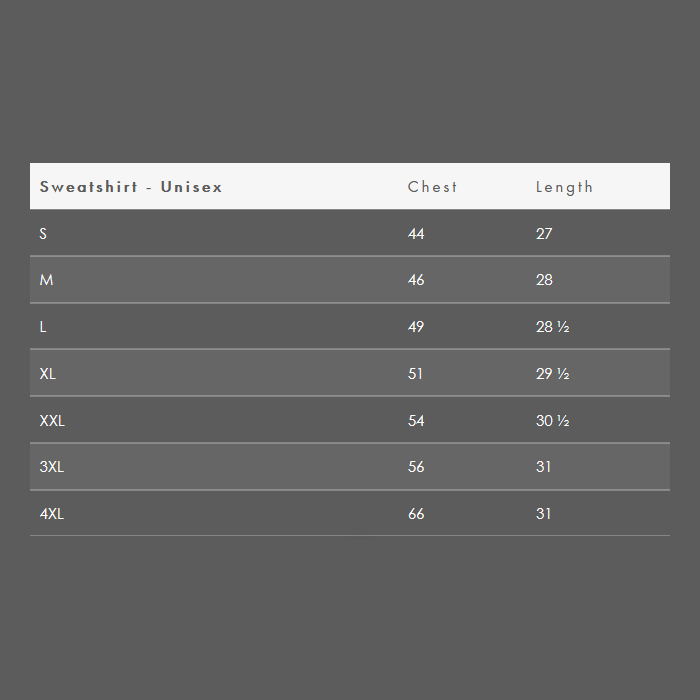Click the L size row label
The height and width of the screenshot is (700, 700).
point(43,327)
